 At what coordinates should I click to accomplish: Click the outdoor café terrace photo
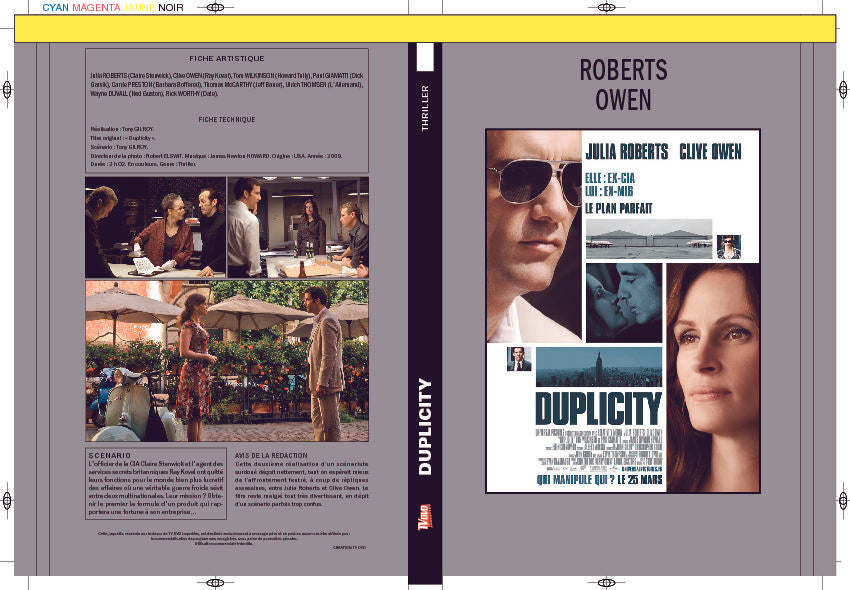(227, 361)
